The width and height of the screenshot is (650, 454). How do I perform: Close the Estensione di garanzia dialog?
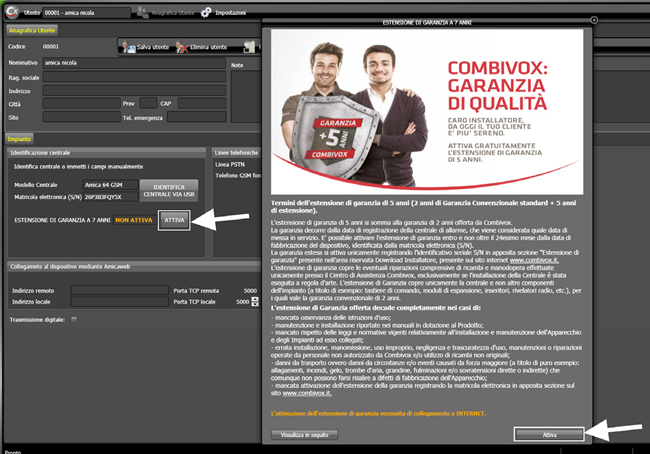(594, 20)
